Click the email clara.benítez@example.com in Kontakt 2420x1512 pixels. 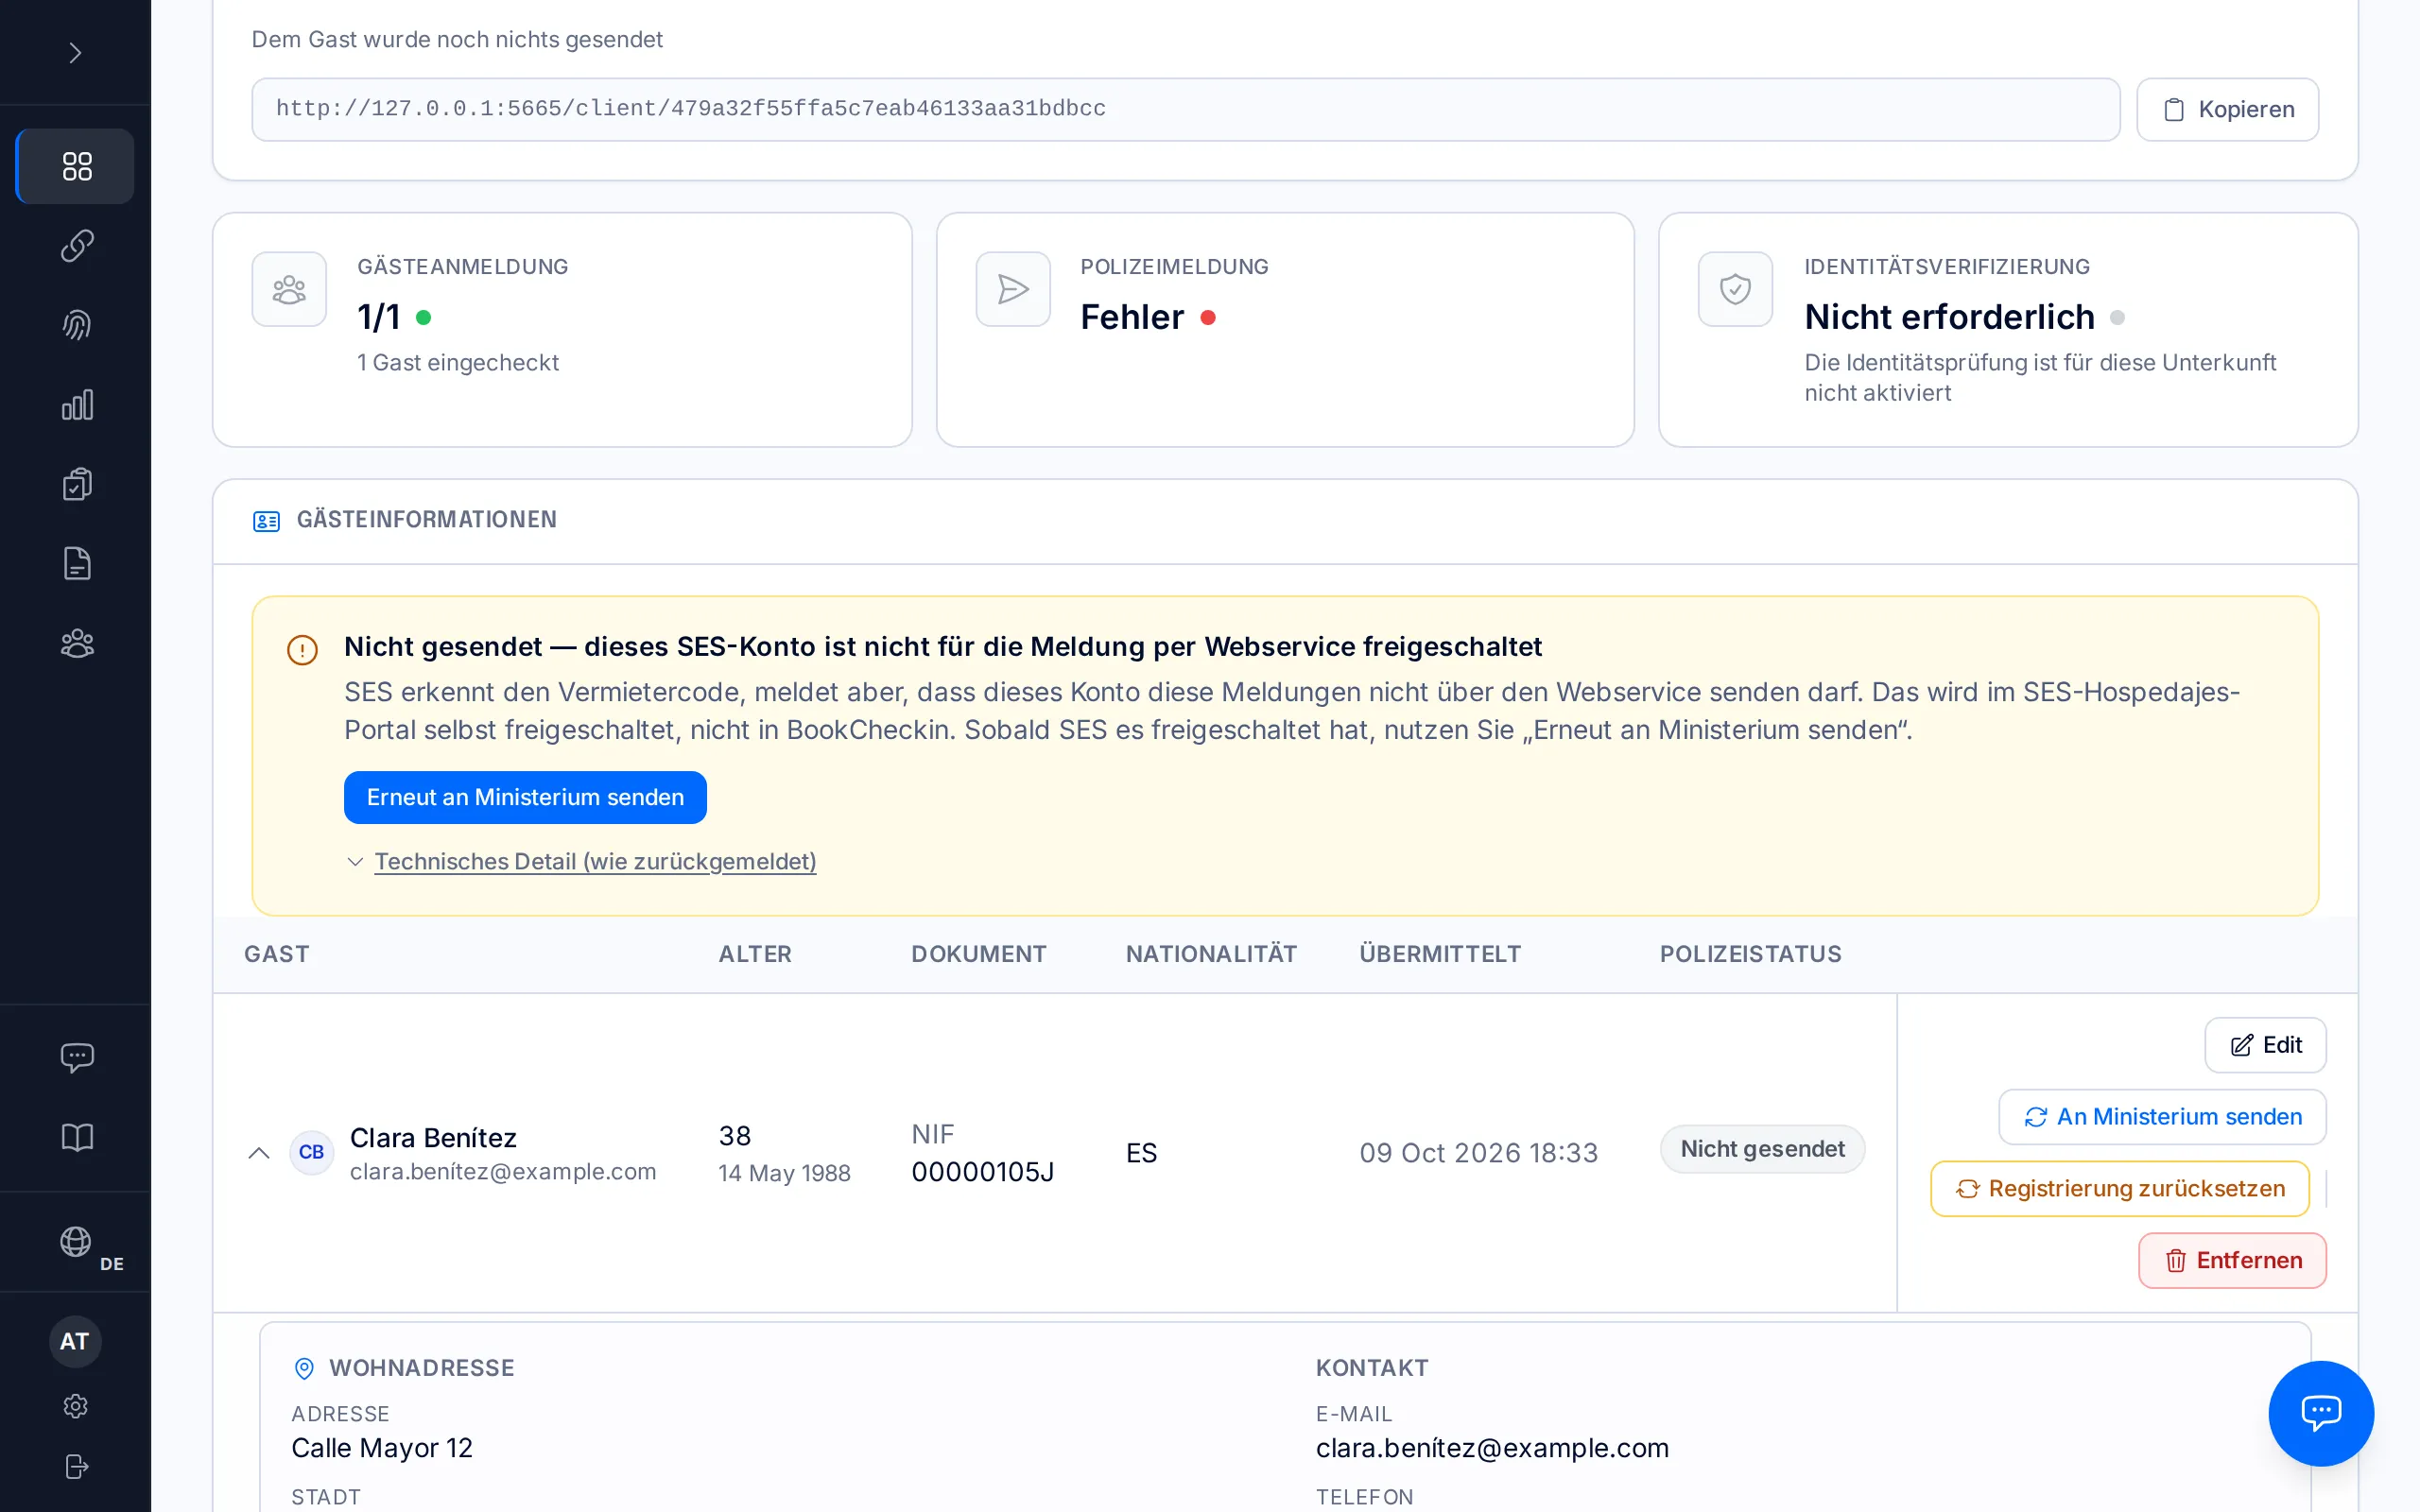click(x=1492, y=1449)
